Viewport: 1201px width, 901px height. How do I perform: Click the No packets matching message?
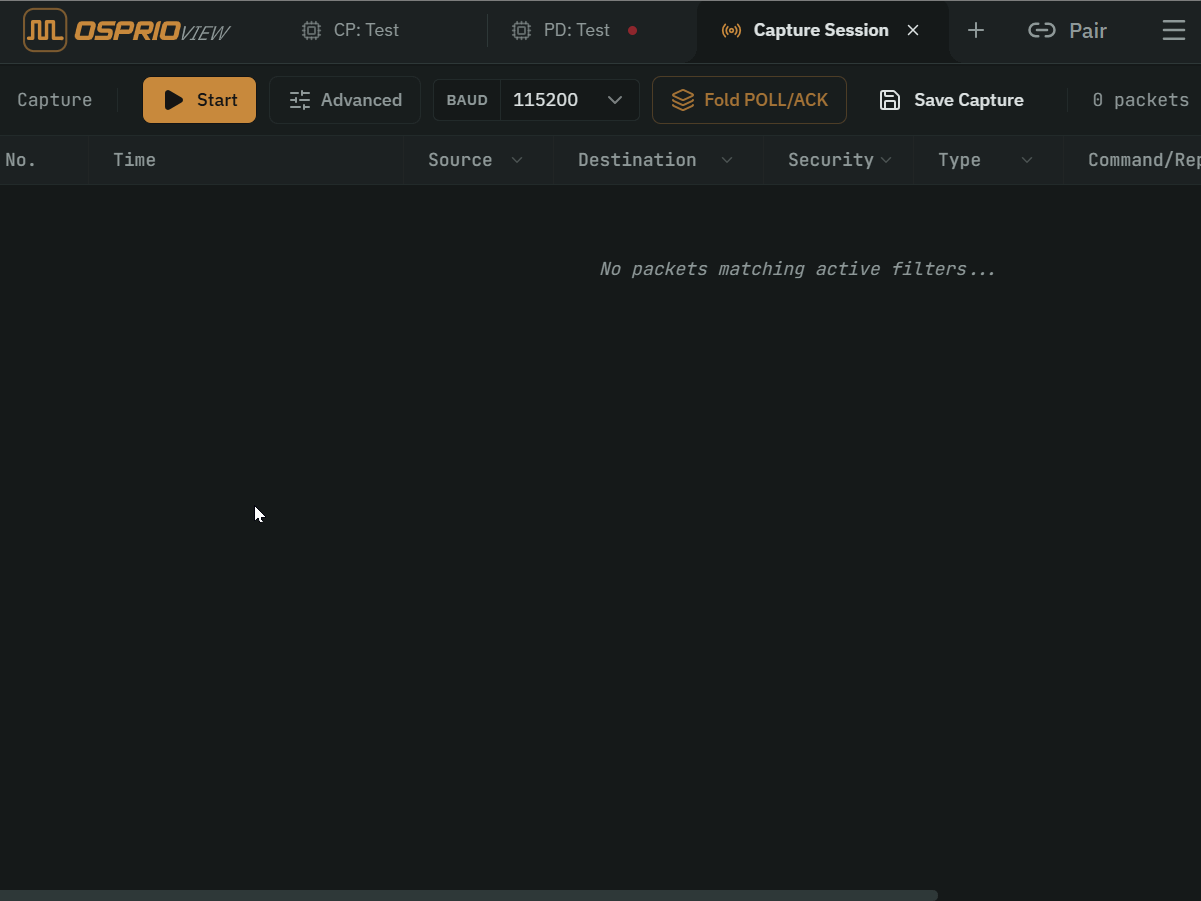click(x=797, y=269)
